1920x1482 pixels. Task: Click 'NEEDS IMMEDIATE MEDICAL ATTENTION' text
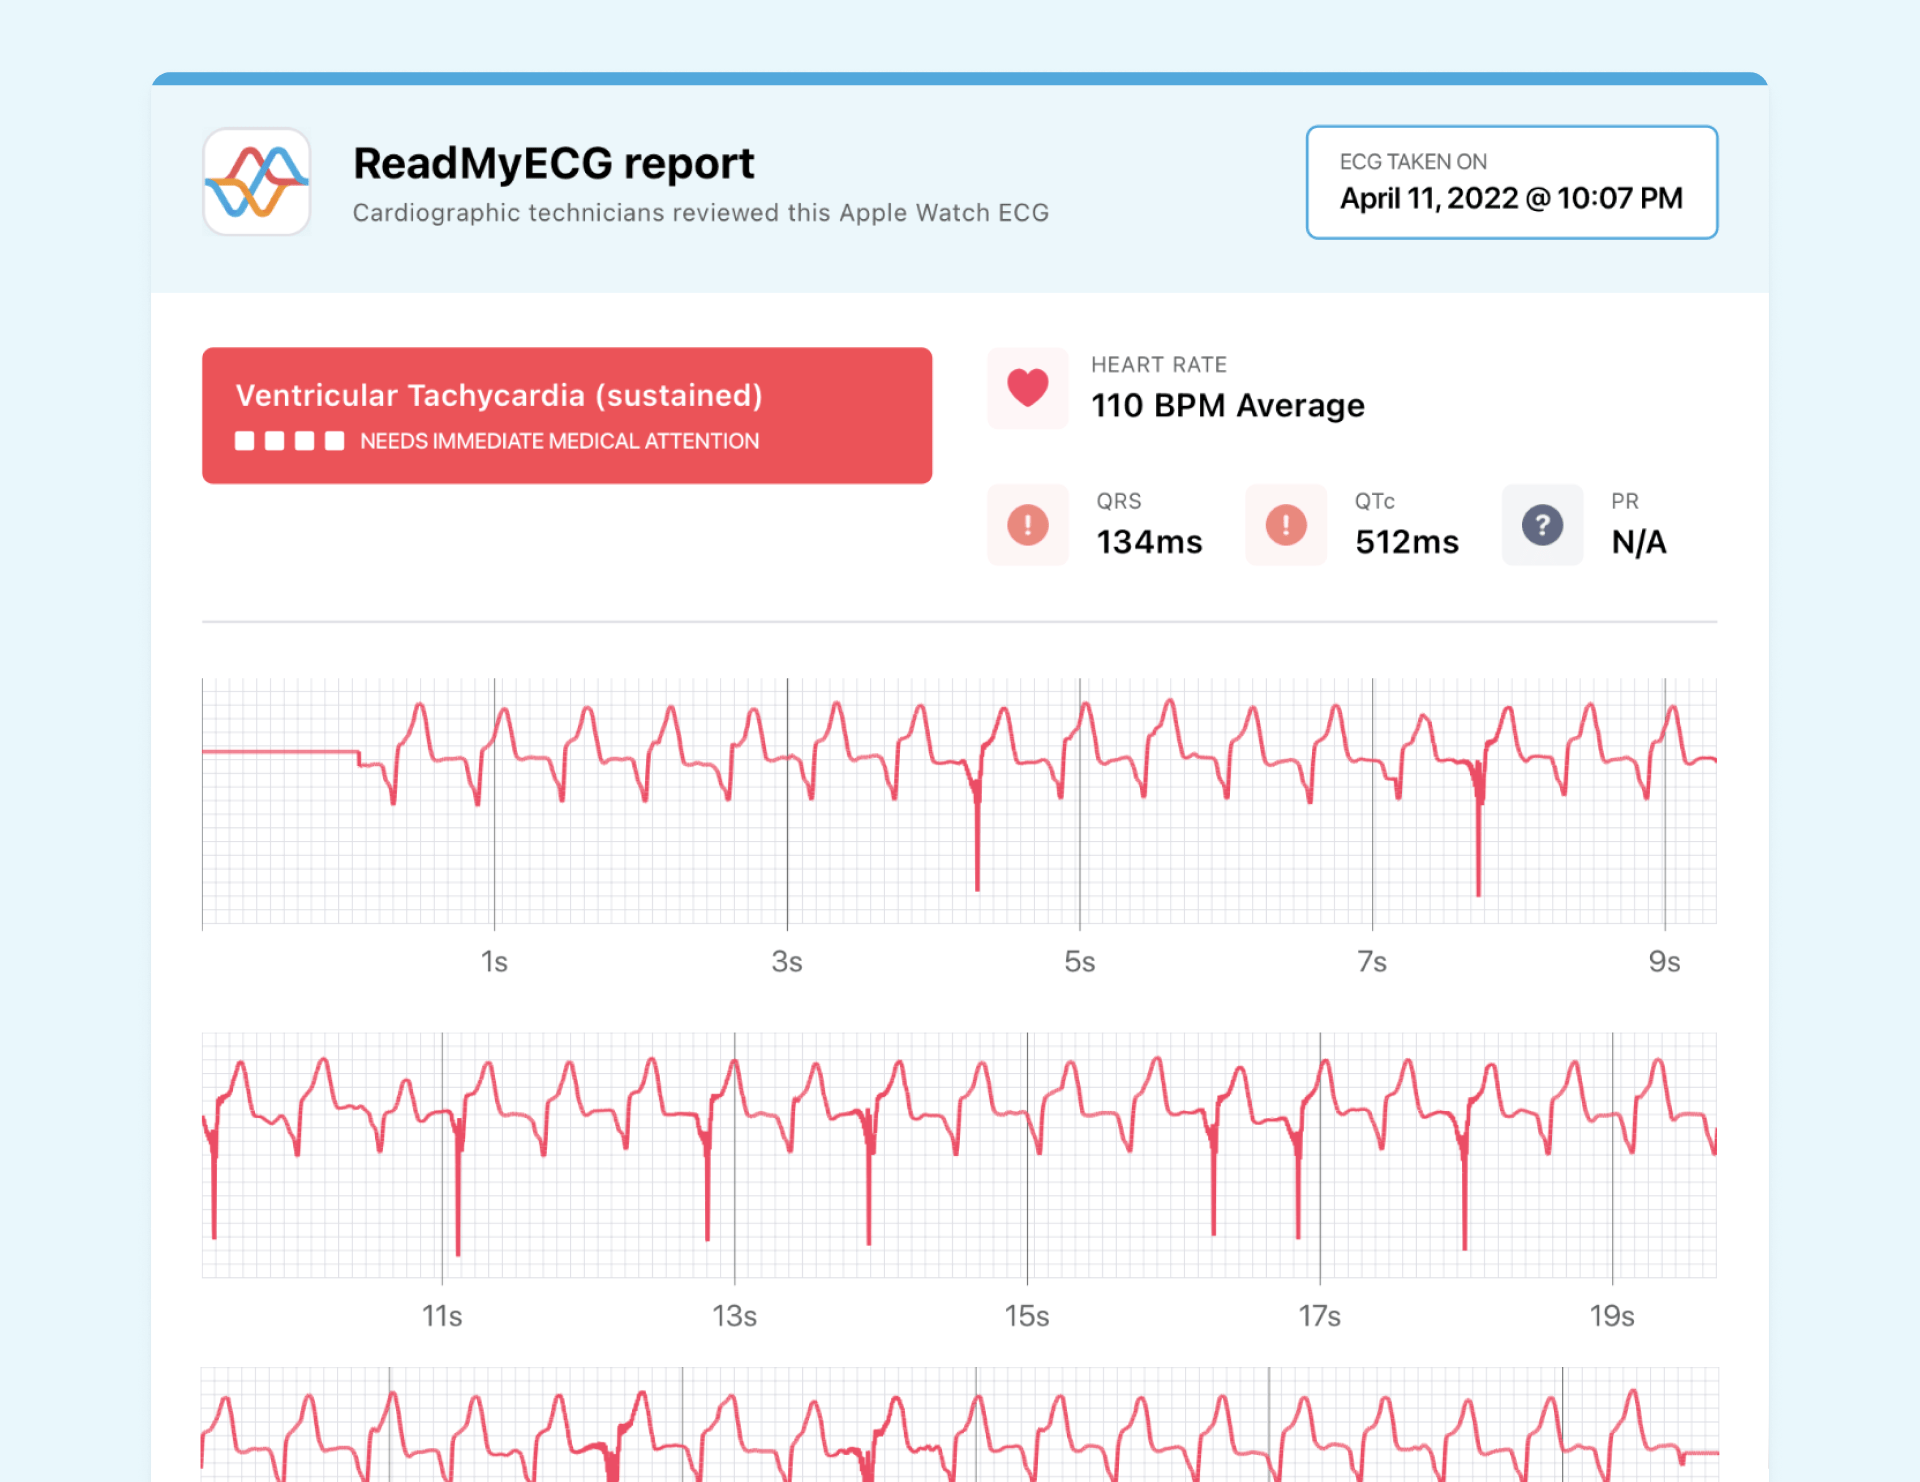tap(559, 441)
